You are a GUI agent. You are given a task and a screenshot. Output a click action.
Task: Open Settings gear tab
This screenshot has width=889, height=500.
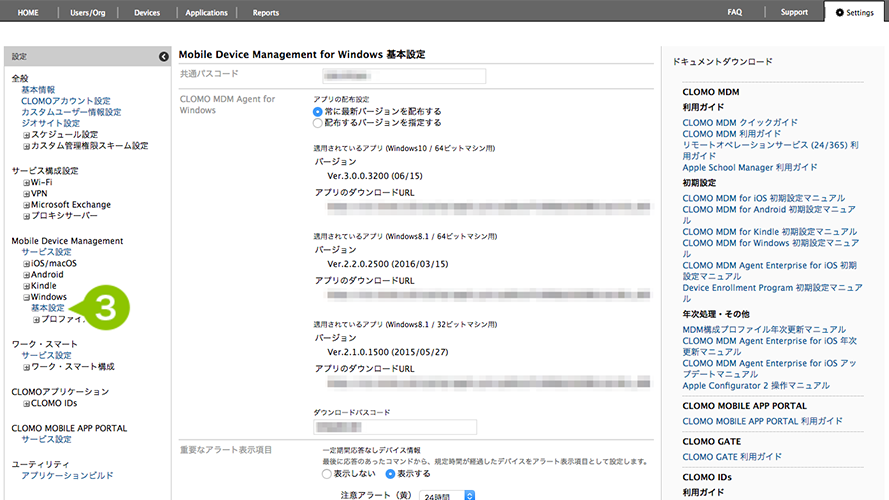[x=854, y=12]
